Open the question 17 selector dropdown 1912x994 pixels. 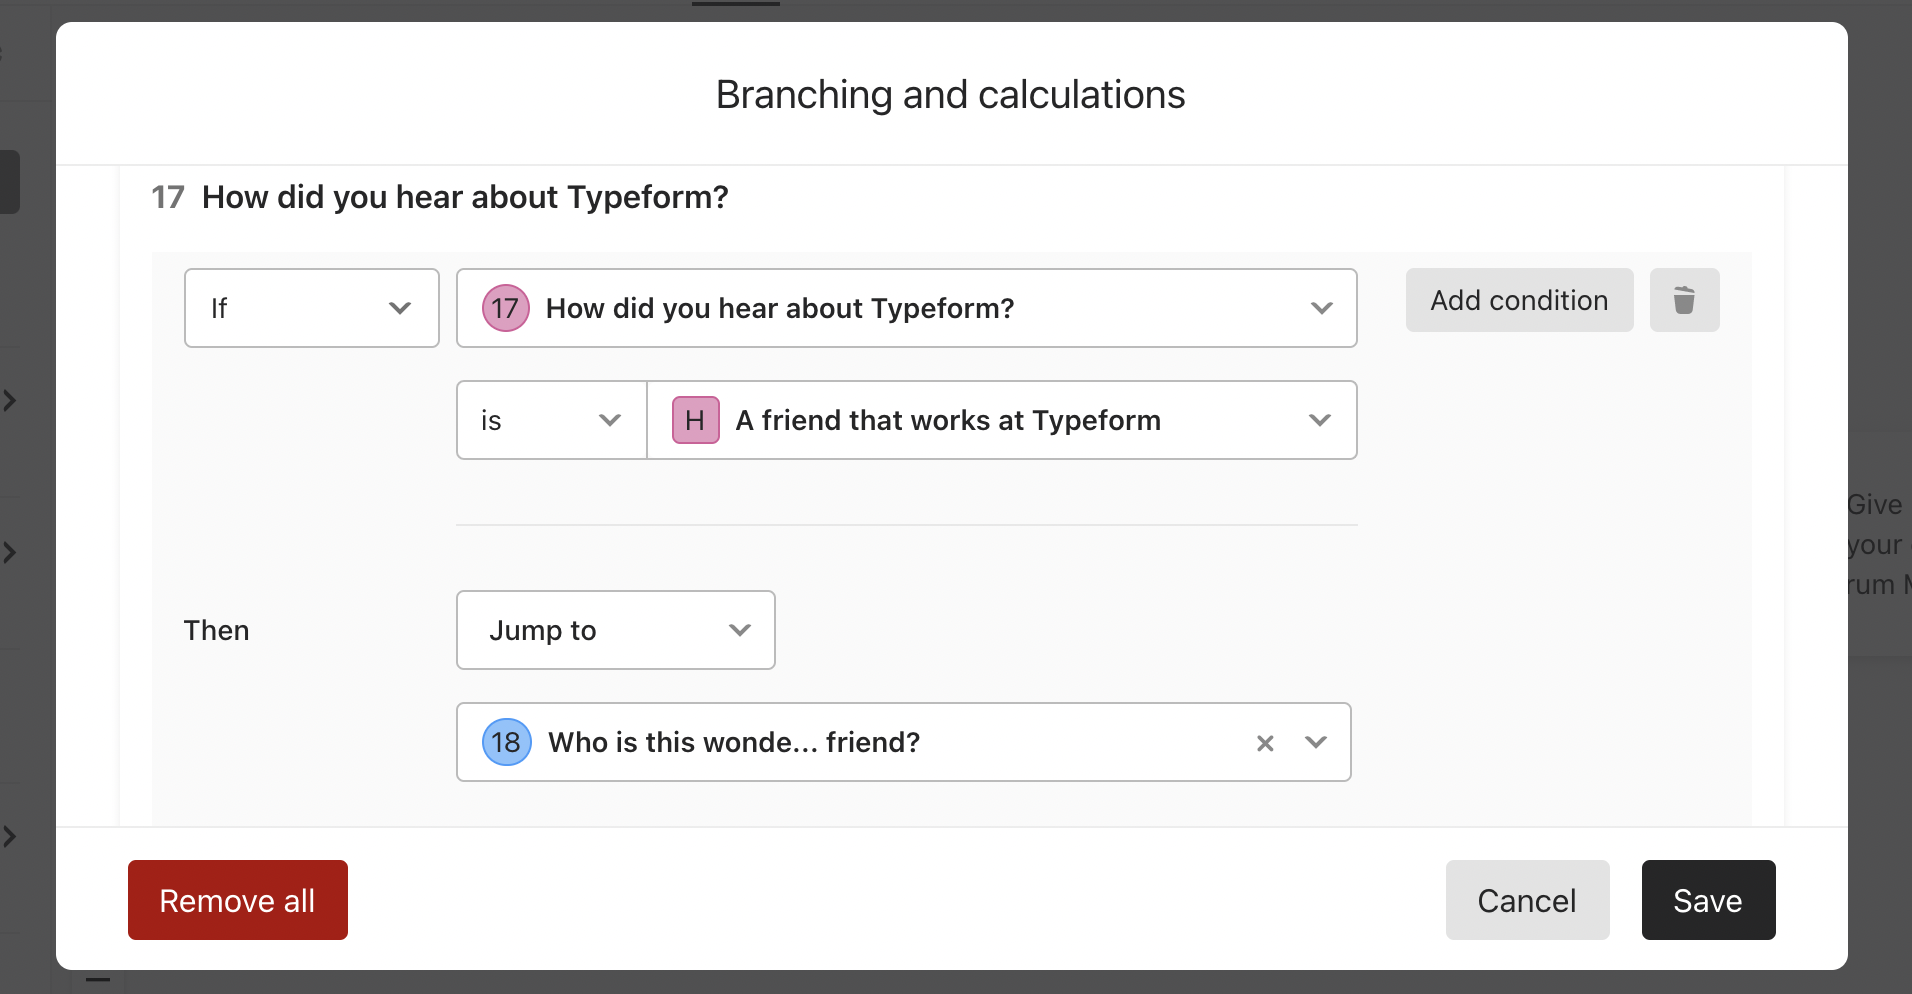907,308
